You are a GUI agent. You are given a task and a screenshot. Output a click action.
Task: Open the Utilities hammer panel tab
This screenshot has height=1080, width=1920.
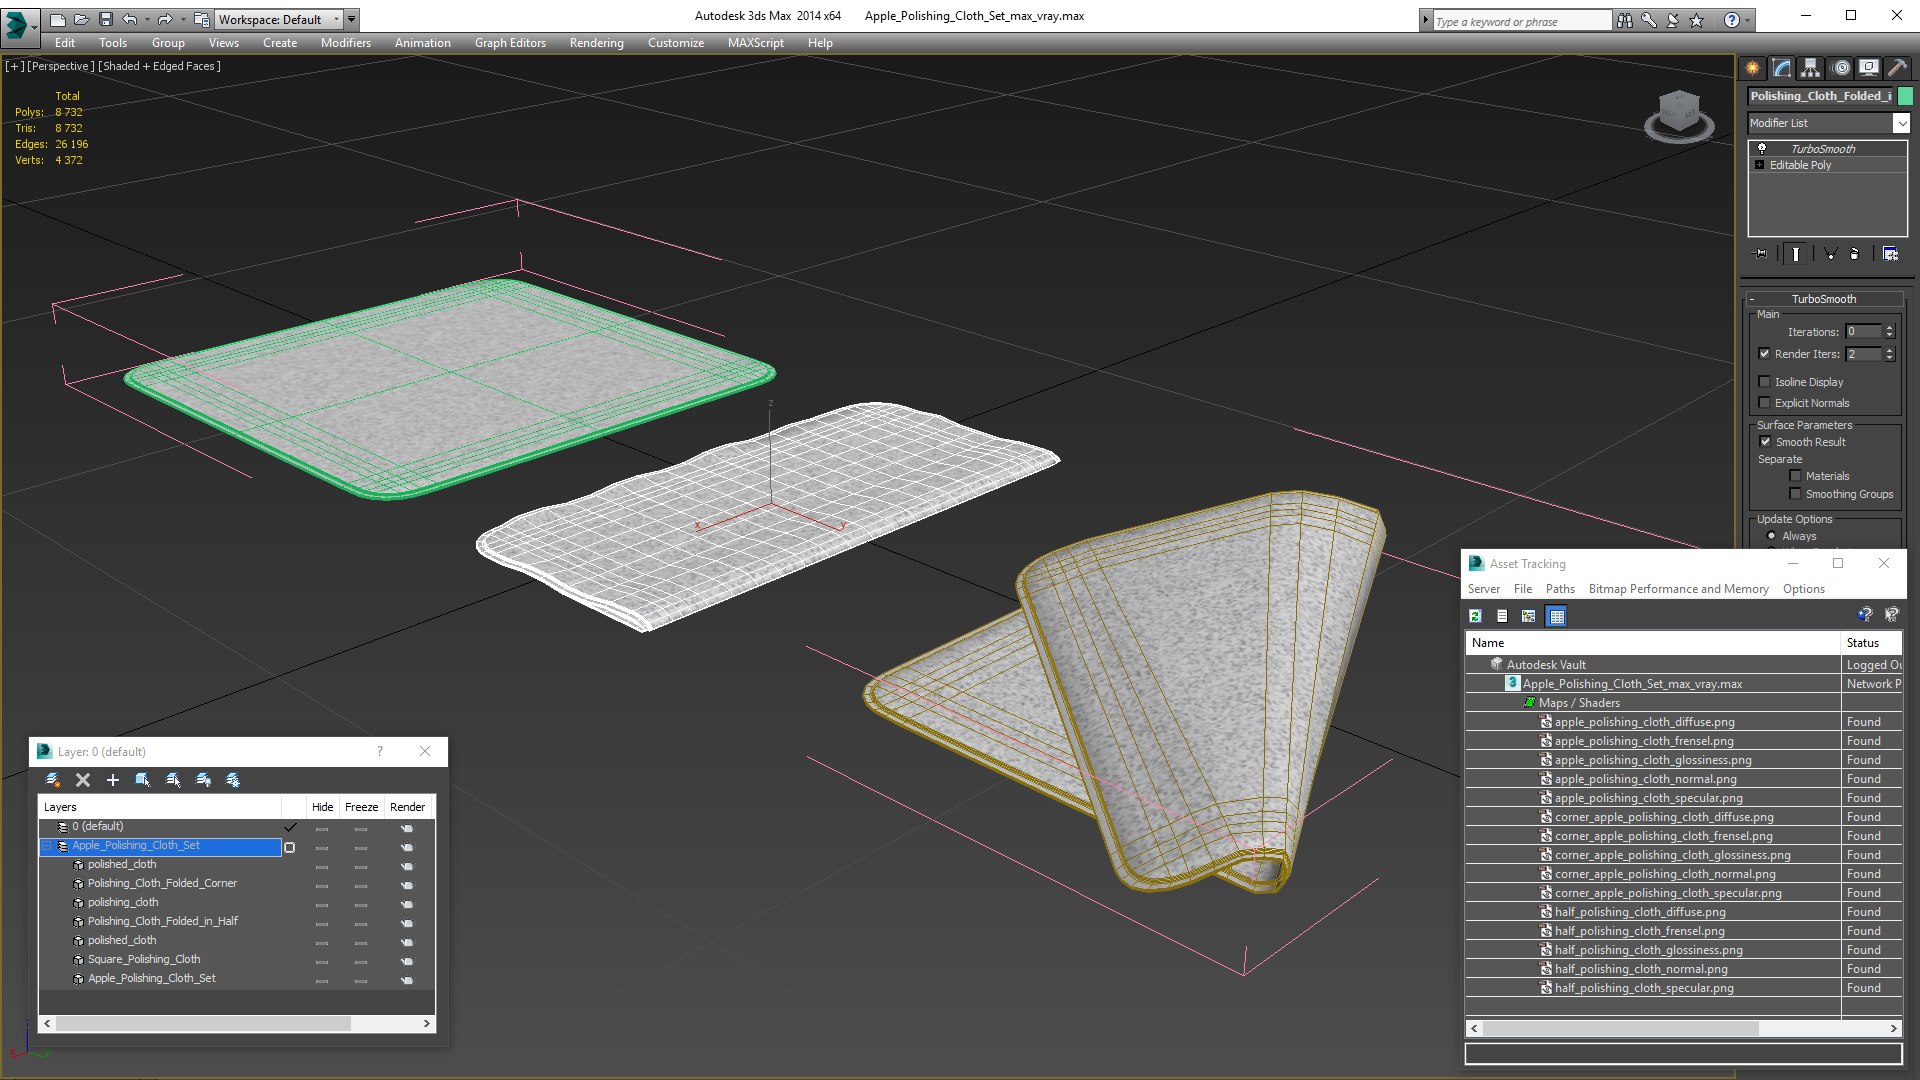click(x=1897, y=68)
